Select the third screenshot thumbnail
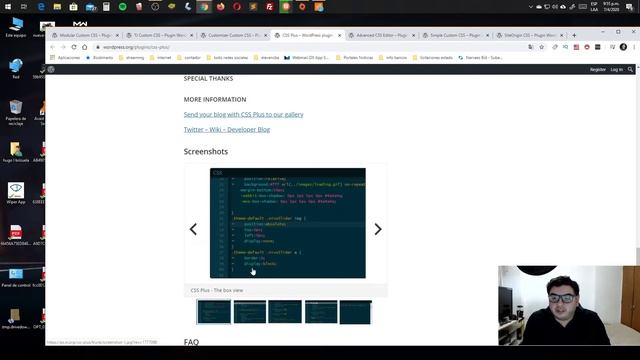 285,312
